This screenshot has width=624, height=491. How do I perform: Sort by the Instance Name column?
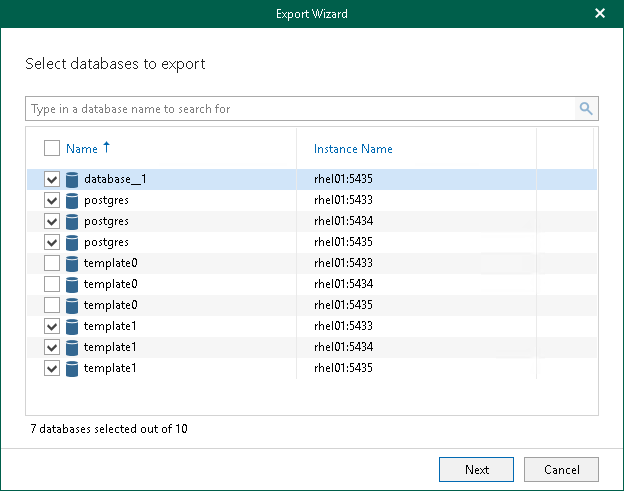pos(353,149)
